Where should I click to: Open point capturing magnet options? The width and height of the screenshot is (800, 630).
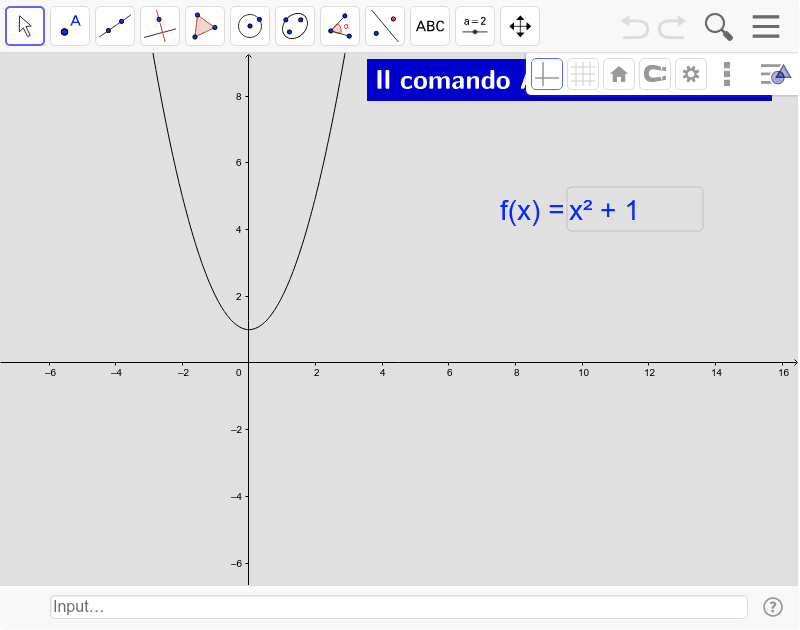tap(655, 74)
